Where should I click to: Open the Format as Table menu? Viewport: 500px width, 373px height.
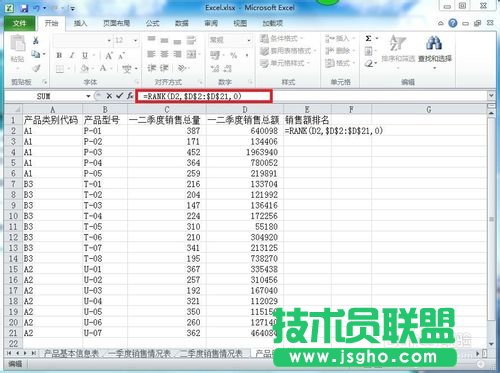click(288, 51)
